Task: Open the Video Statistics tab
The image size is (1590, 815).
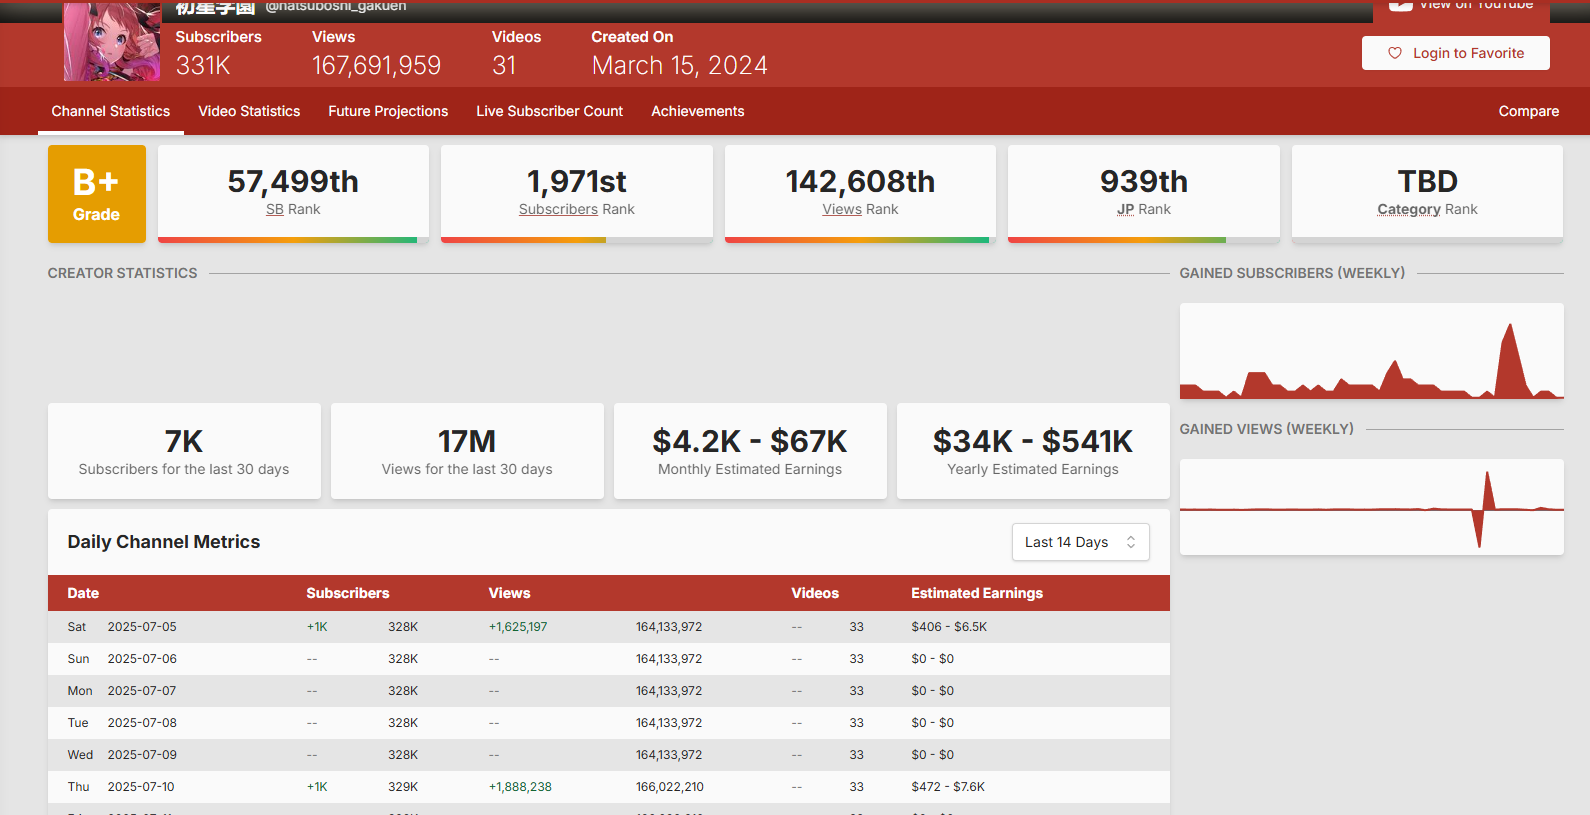Action: click(x=249, y=111)
